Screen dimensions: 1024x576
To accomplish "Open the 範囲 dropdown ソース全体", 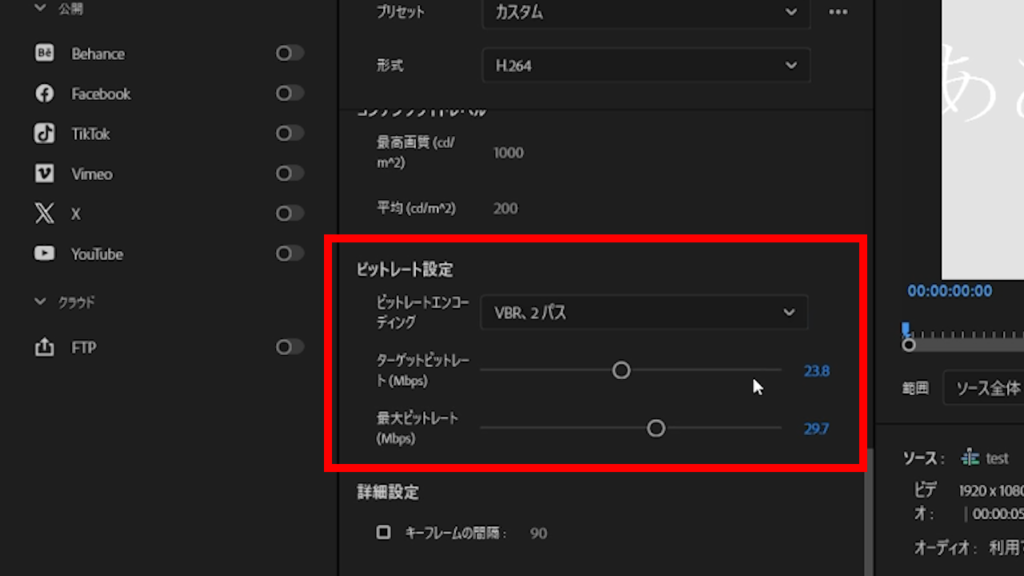I will pyautogui.click(x=984, y=389).
